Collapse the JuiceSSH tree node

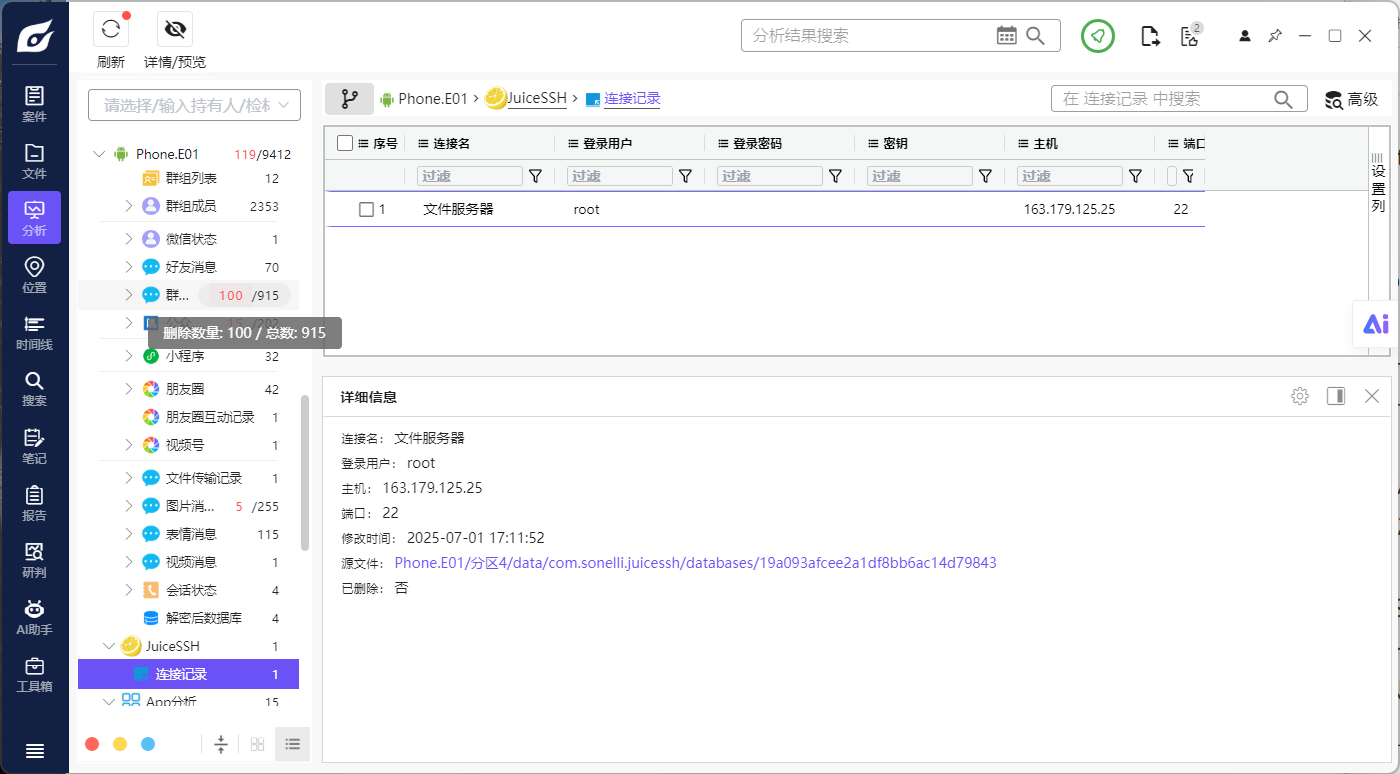[x=109, y=646]
